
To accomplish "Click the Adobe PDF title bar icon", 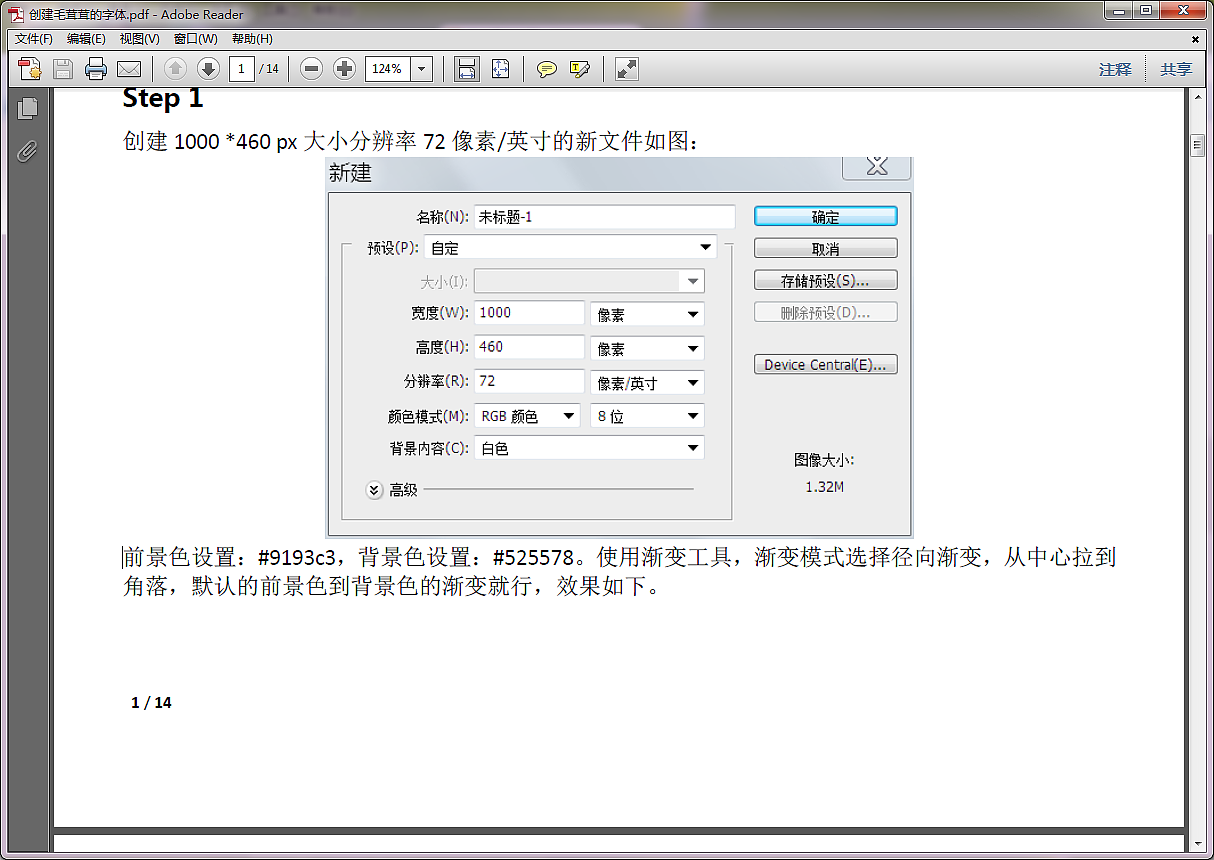I will 16,14.
